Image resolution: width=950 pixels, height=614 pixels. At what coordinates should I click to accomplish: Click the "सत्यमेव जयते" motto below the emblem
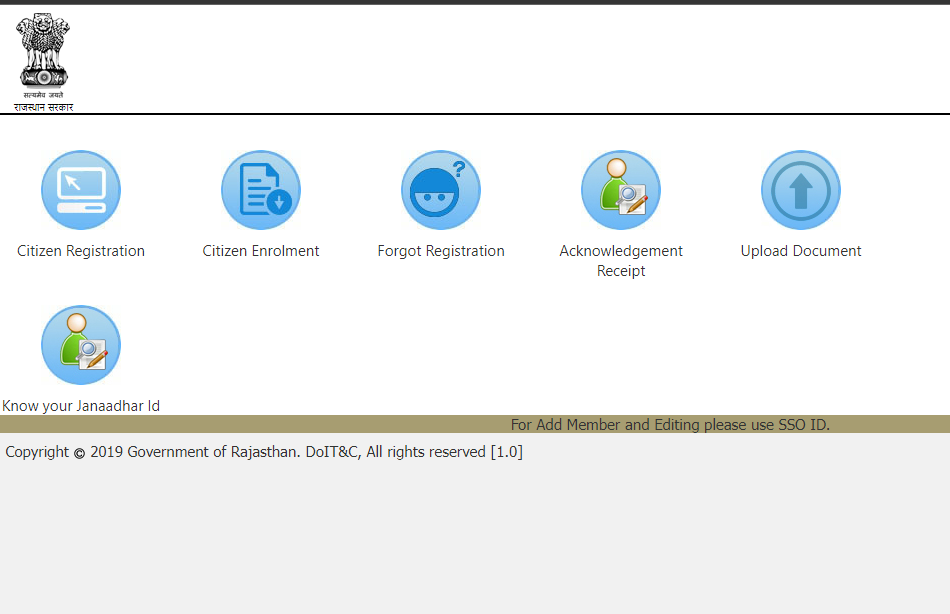coord(43,95)
